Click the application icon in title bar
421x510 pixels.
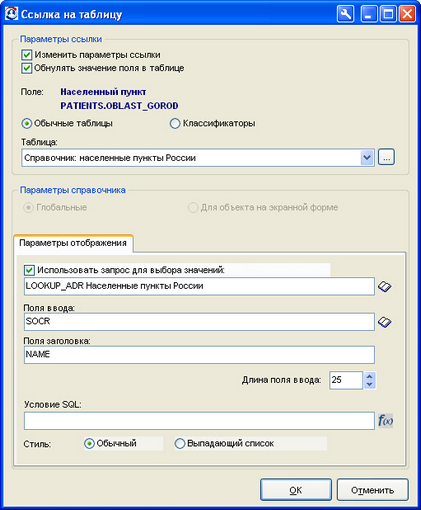[11, 14]
